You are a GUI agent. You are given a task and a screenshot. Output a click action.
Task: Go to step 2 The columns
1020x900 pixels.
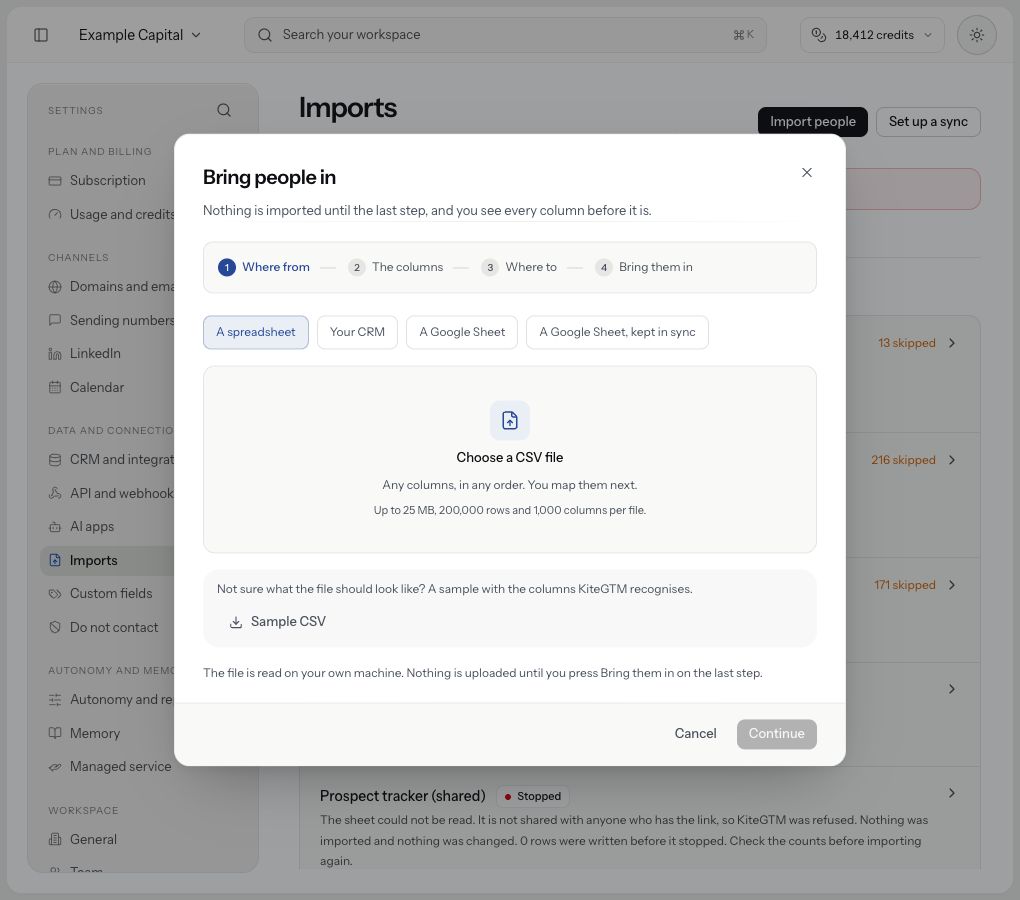click(396, 267)
